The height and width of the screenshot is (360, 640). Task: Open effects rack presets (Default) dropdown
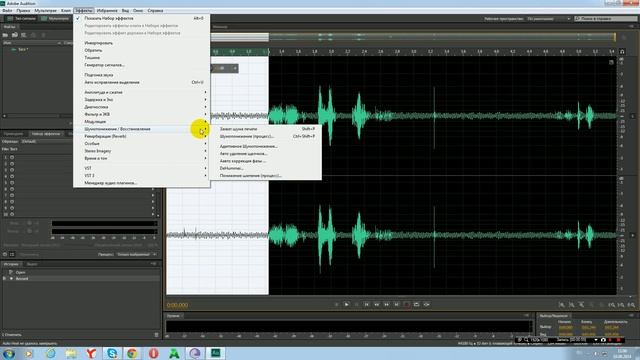[x=46, y=142]
